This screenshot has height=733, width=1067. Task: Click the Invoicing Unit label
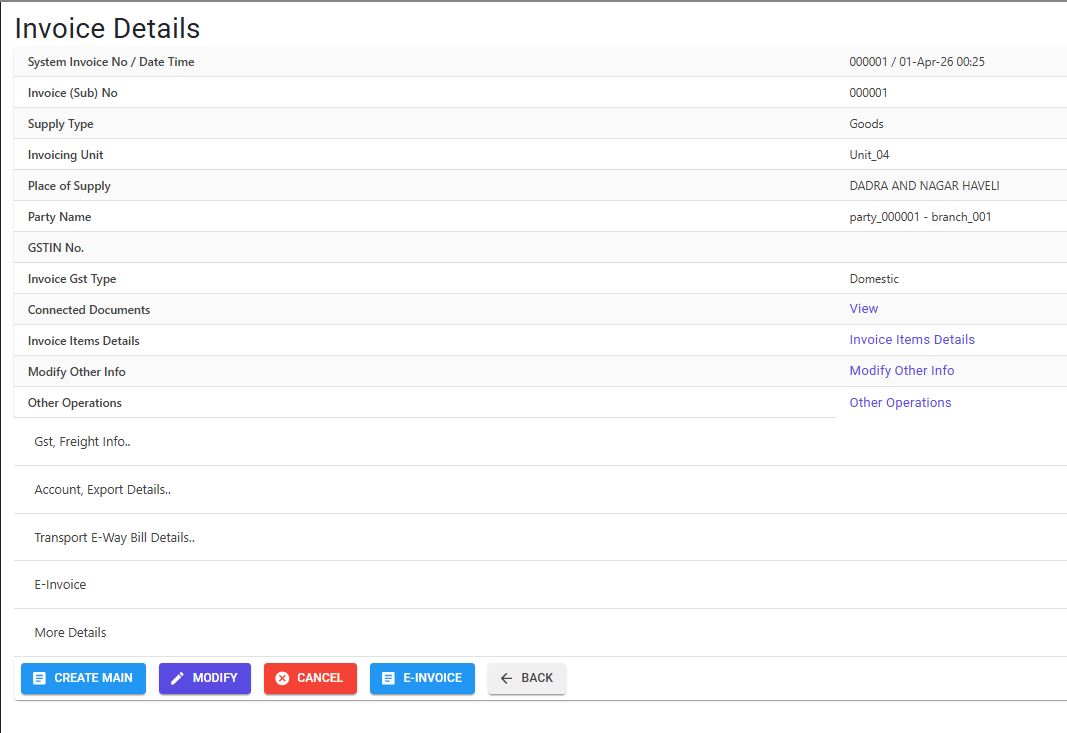[x=65, y=155]
